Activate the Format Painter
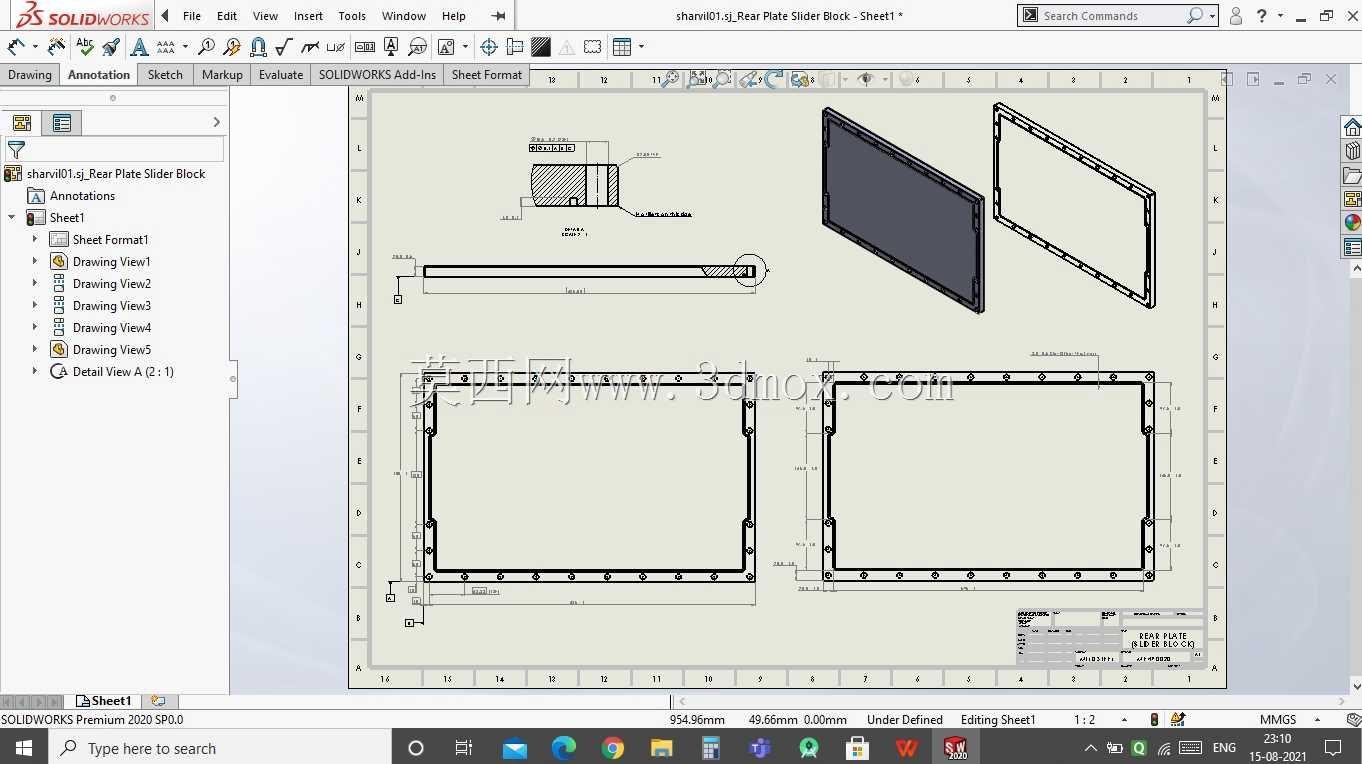This screenshot has height=764, width=1362. pos(111,46)
